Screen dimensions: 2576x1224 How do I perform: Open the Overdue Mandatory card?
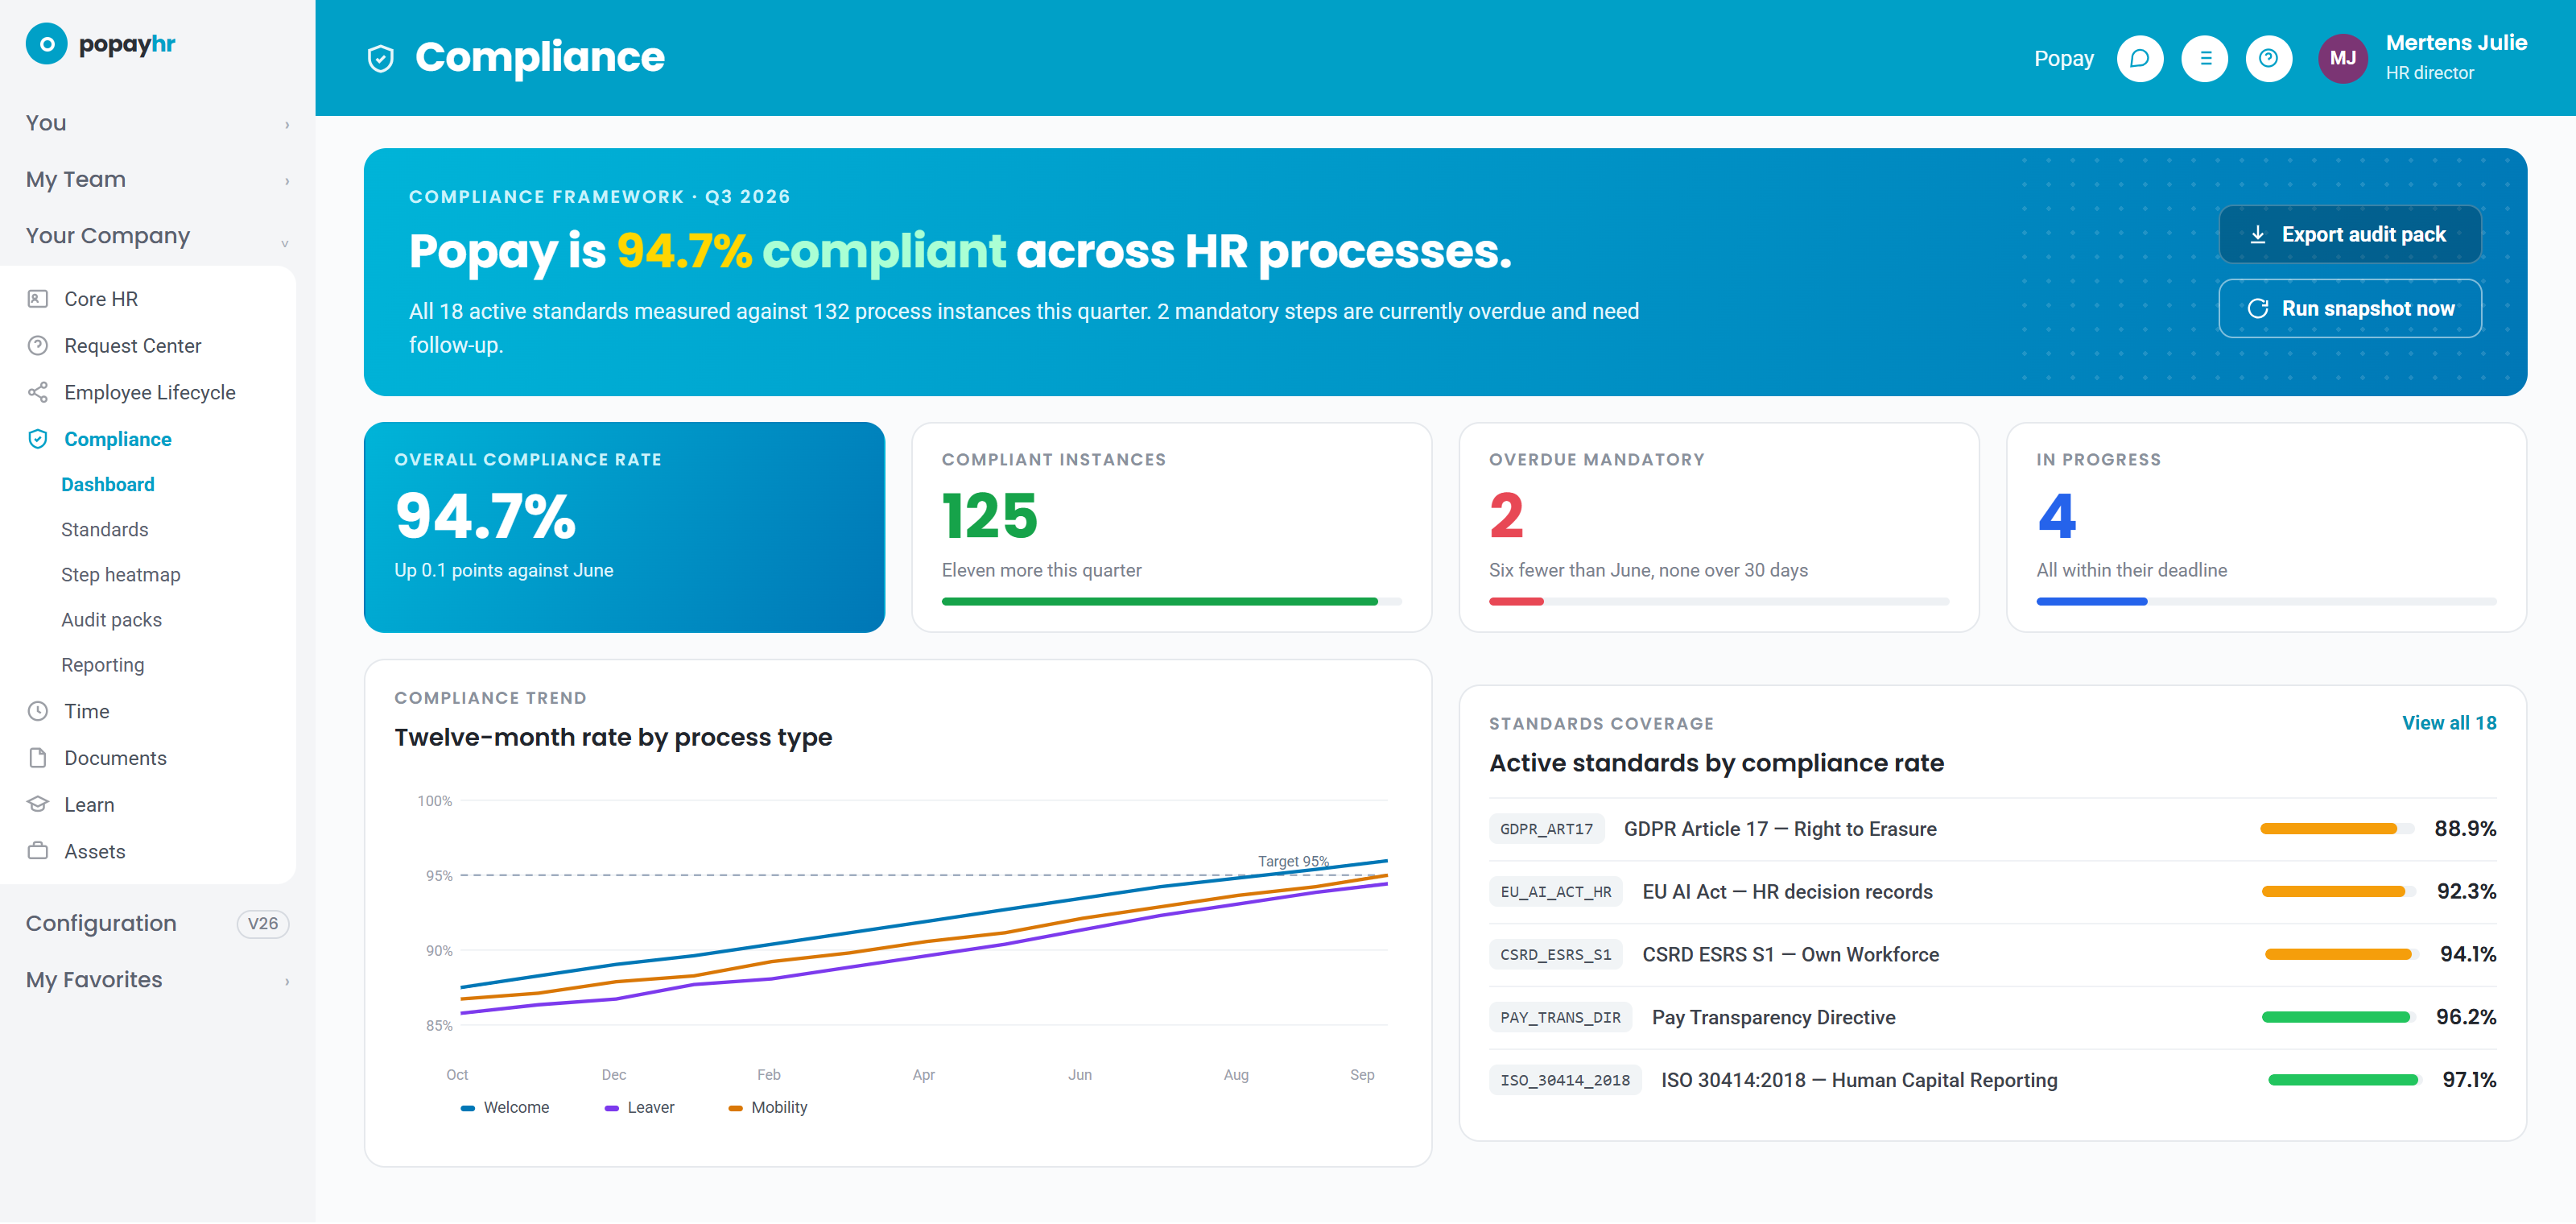pyautogui.click(x=1718, y=527)
